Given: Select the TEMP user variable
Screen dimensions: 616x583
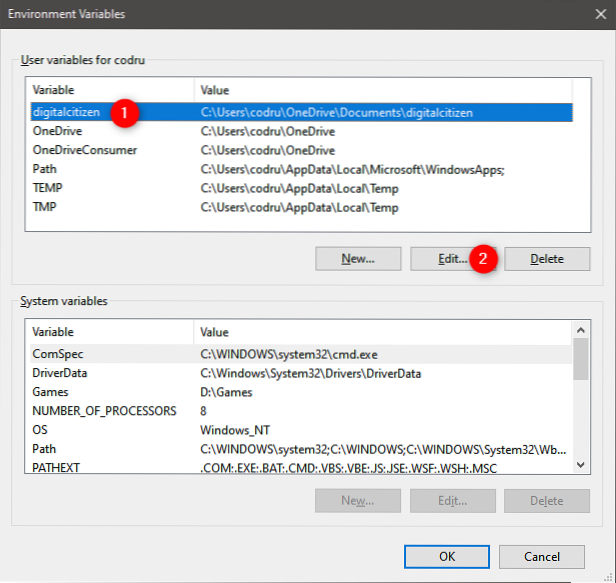Looking at the screenshot, I should [x=48, y=188].
